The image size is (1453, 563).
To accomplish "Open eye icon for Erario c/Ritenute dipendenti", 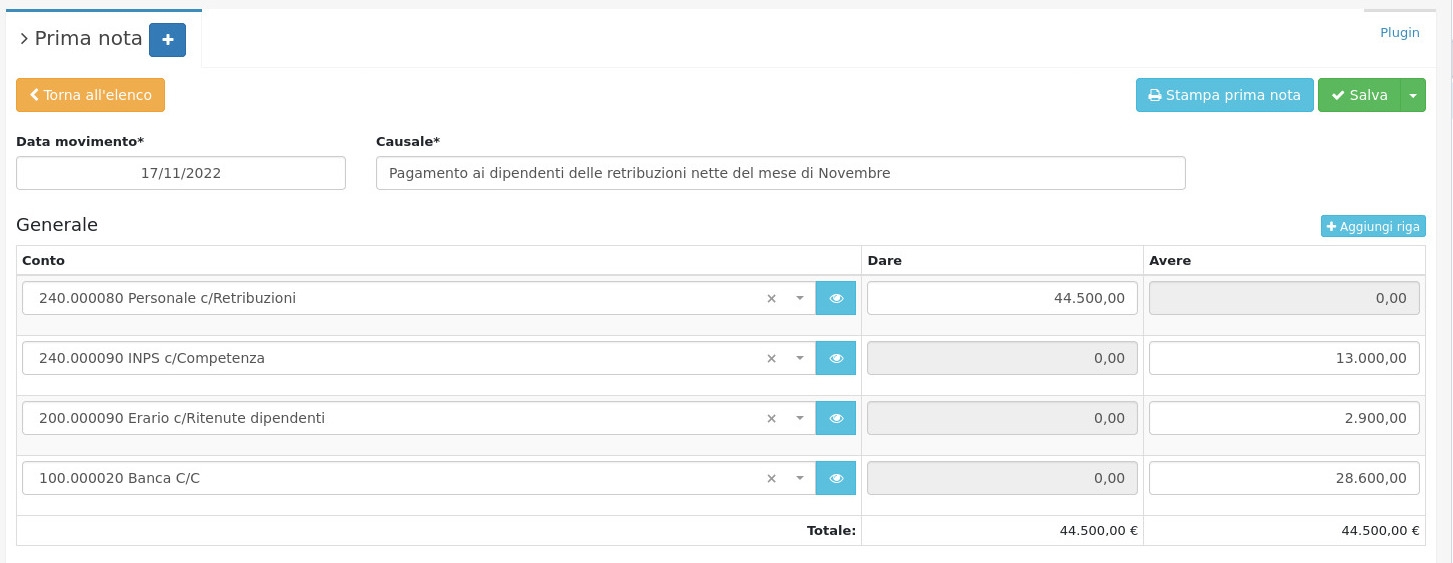I will tap(836, 418).
